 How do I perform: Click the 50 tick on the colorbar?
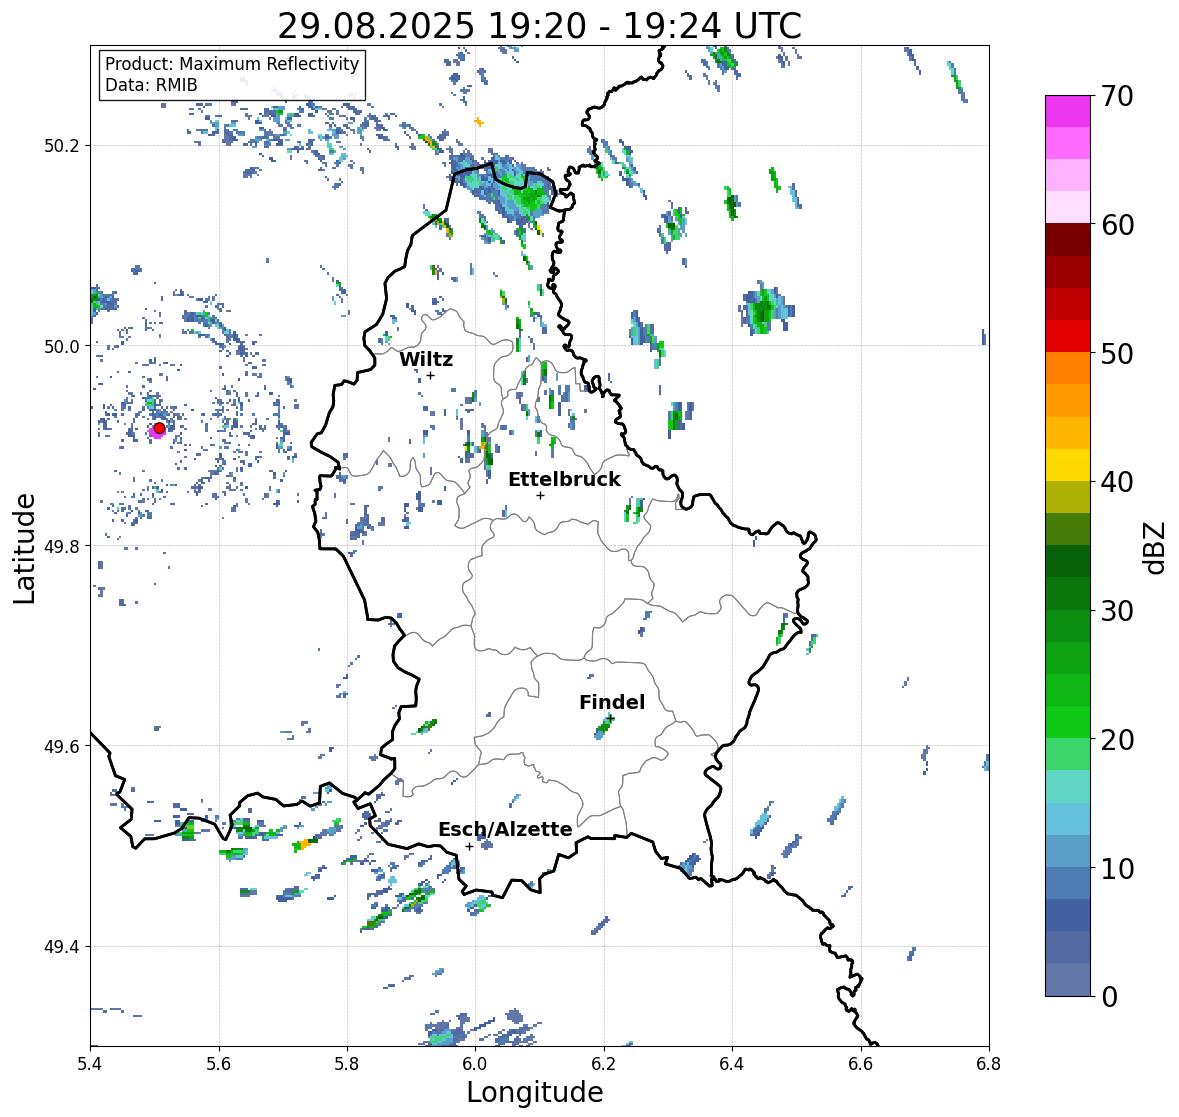(1117, 353)
